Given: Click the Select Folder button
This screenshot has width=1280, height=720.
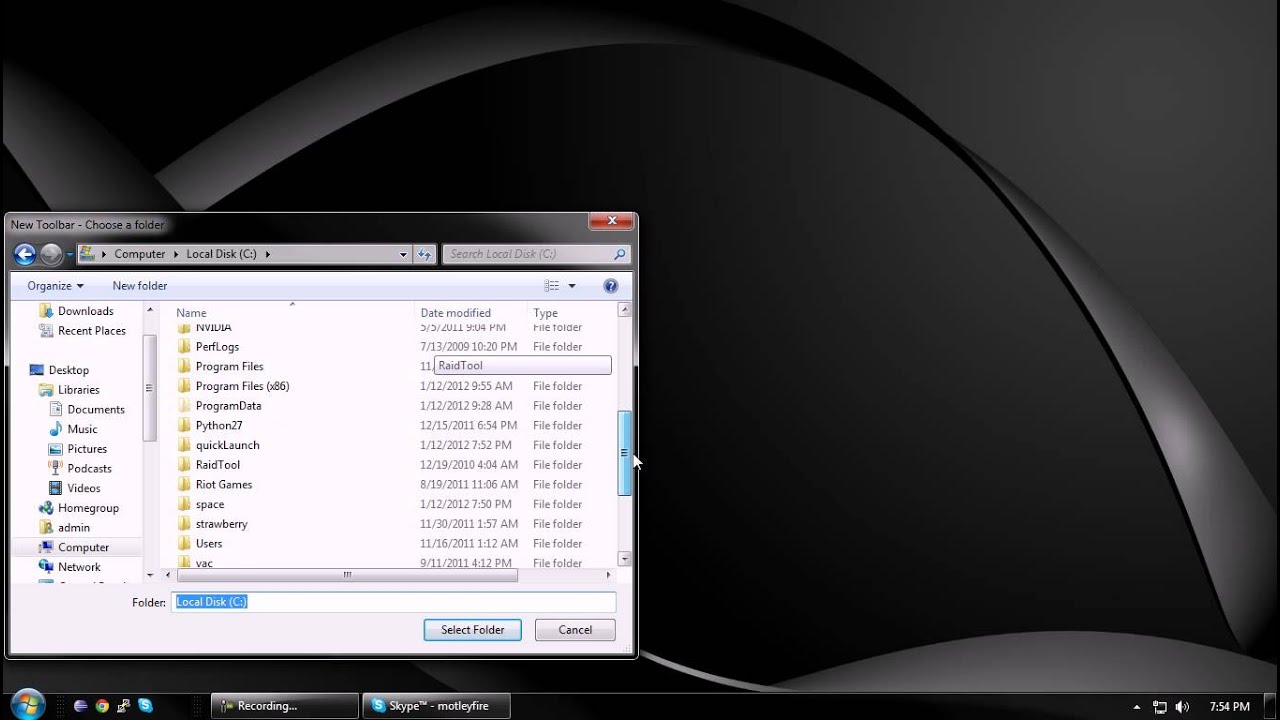Looking at the screenshot, I should [473, 630].
